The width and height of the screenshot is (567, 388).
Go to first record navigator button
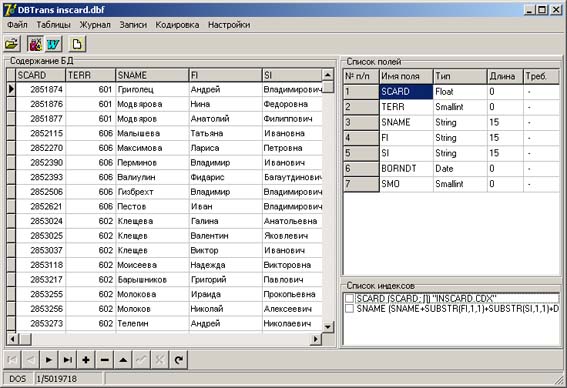tap(12, 360)
